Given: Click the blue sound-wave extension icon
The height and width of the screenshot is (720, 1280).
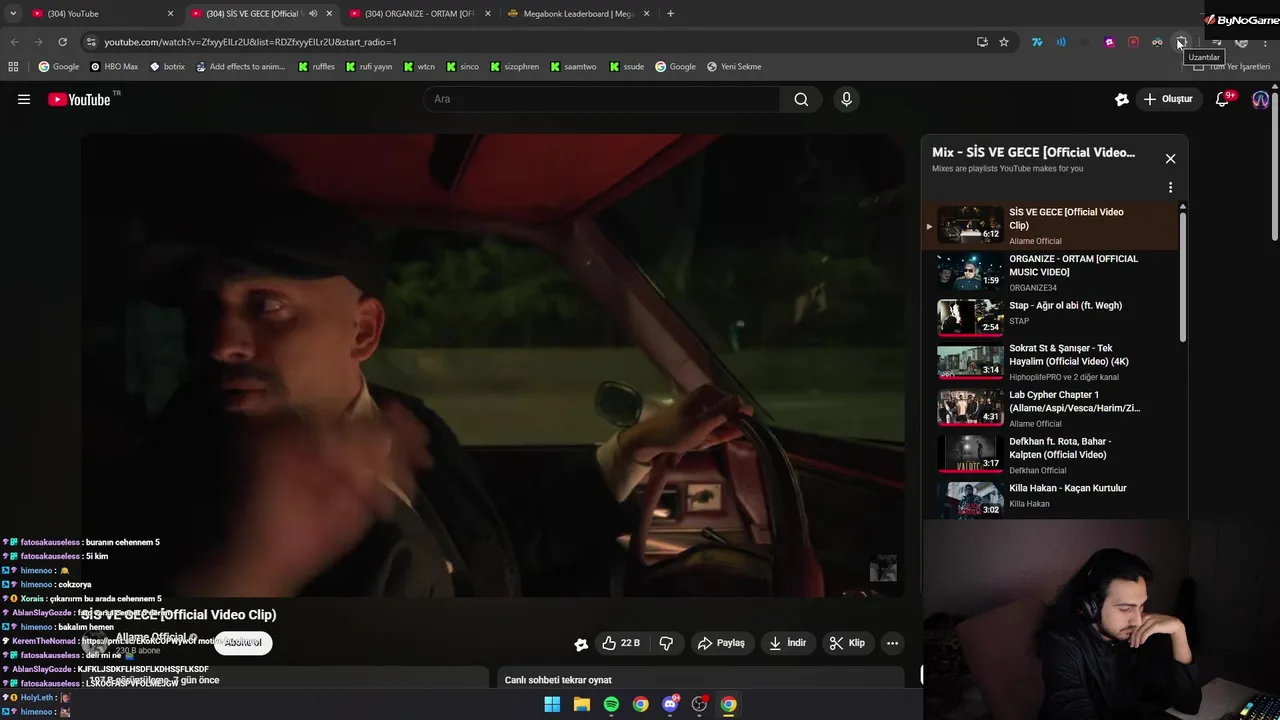Looking at the screenshot, I should pos(1061,42).
